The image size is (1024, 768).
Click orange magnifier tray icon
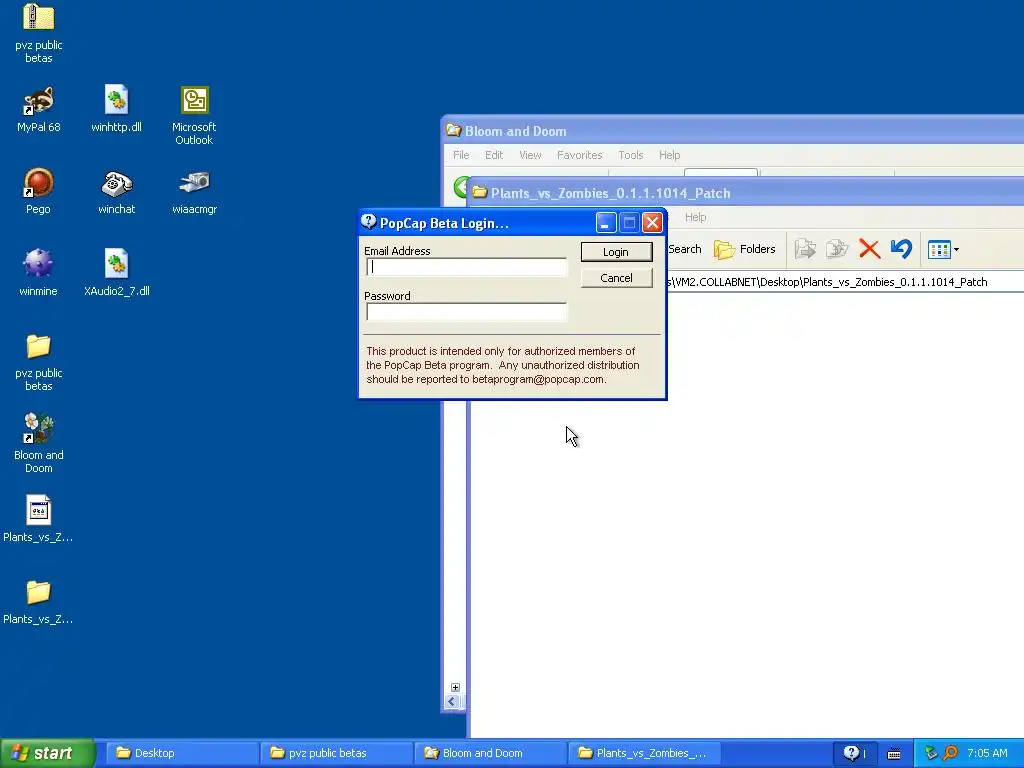click(x=950, y=753)
